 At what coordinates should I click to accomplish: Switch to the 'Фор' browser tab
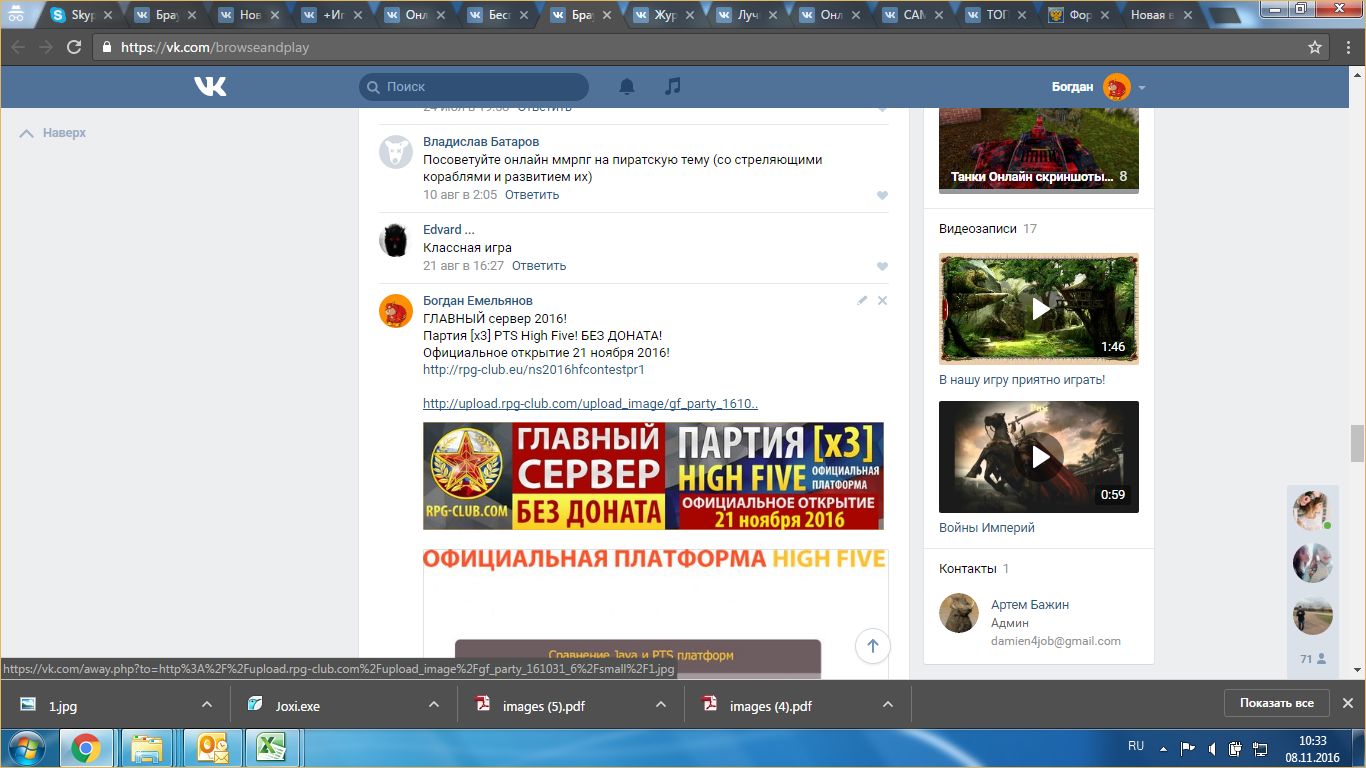pos(1080,15)
